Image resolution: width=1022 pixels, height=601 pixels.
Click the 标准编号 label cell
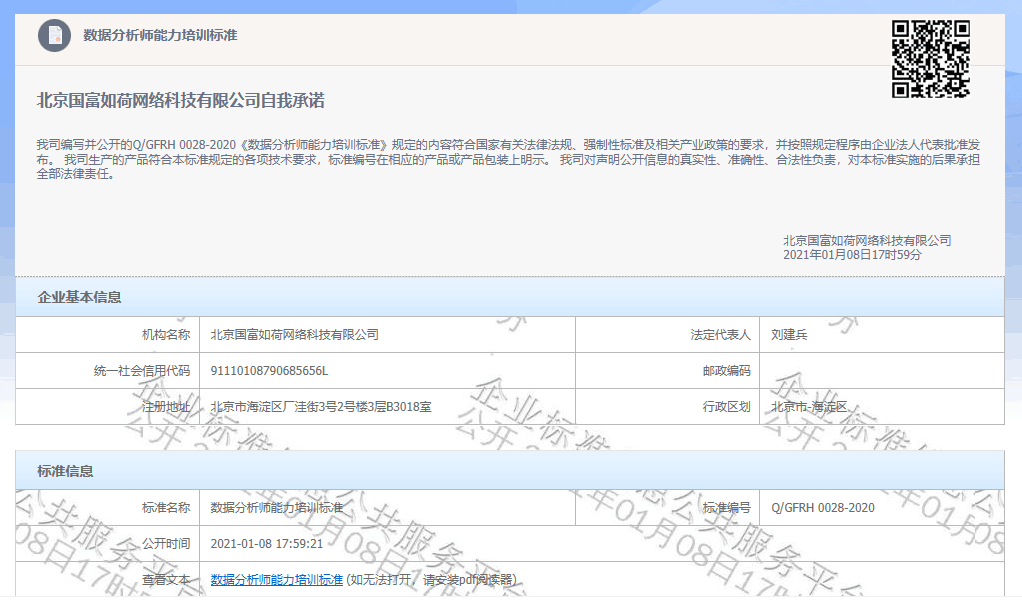667,508
